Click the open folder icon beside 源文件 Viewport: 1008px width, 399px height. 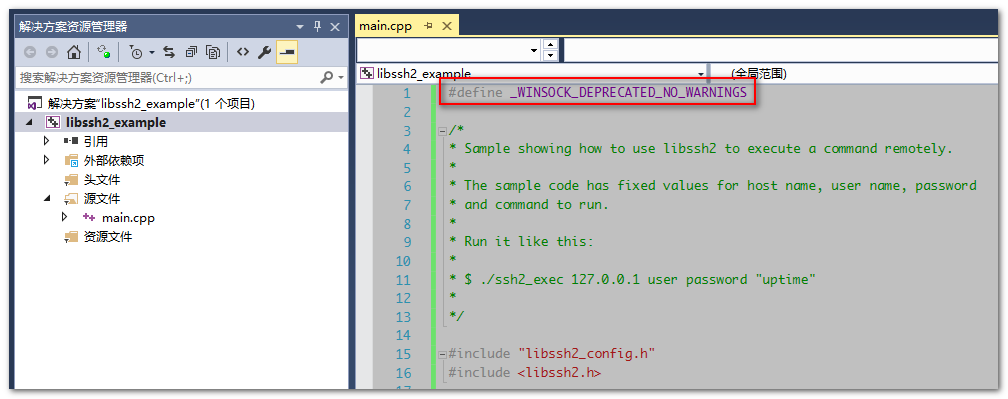[71, 199]
